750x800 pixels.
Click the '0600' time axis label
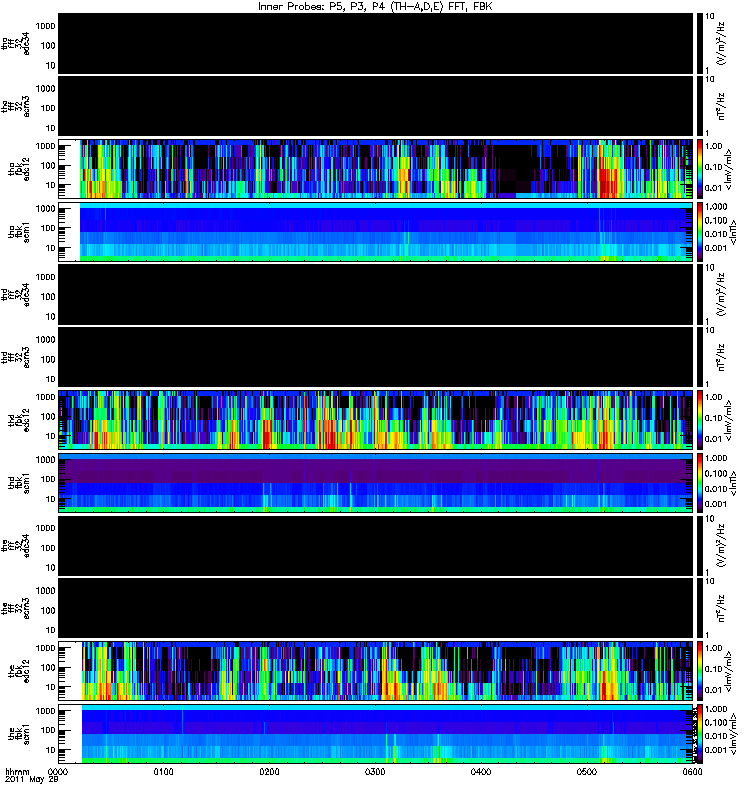[x=692, y=772]
